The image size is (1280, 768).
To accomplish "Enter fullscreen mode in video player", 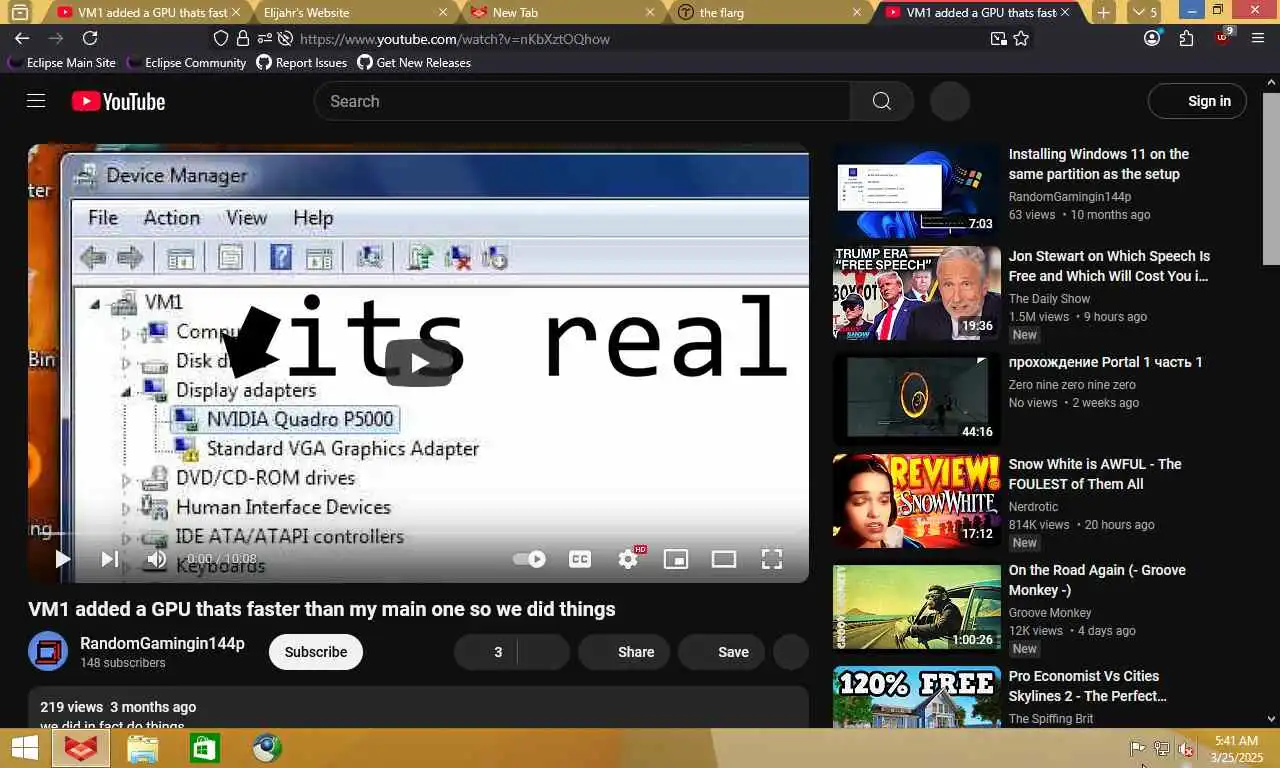I will click(x=772, y=559).
